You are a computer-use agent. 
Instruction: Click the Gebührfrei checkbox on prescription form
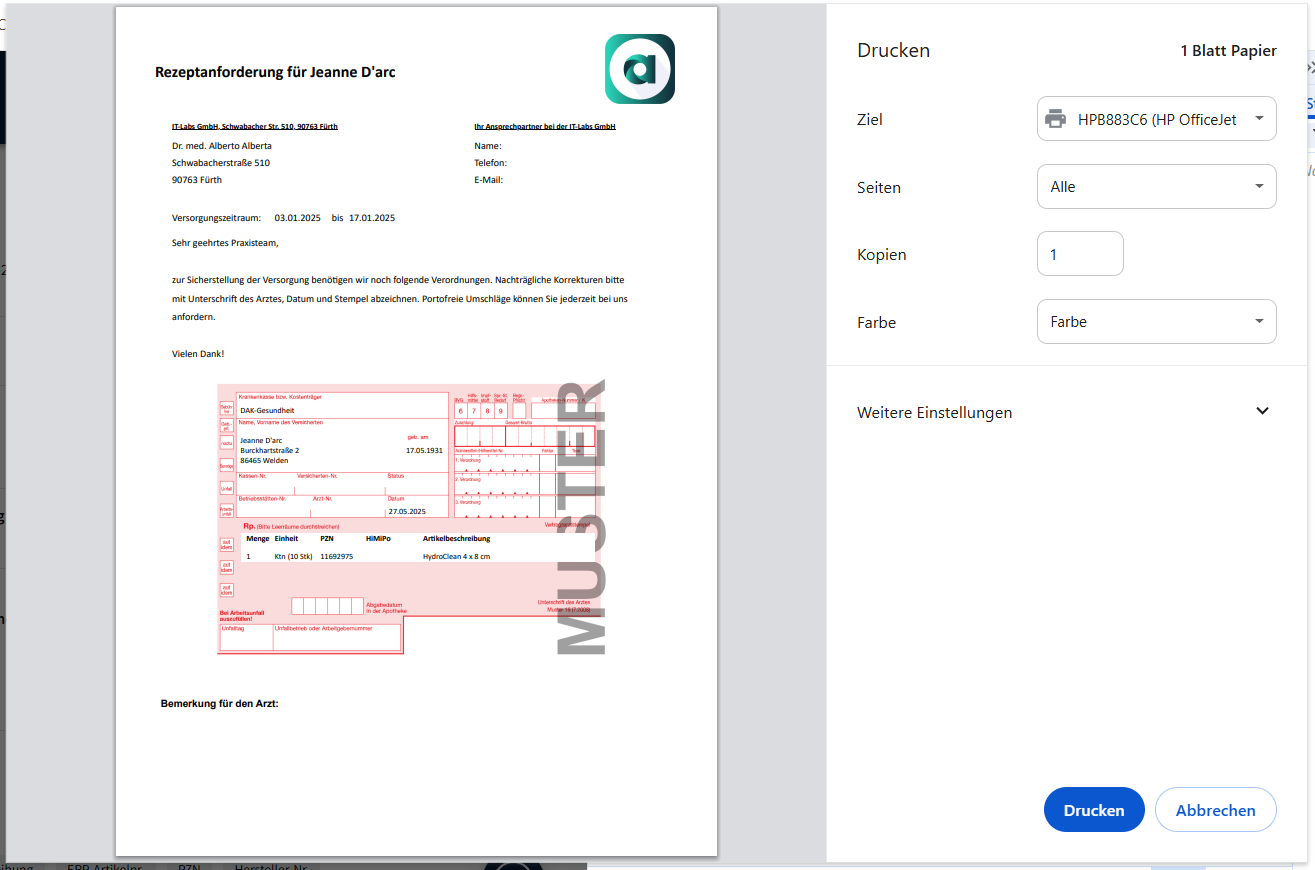coord(226,408)
